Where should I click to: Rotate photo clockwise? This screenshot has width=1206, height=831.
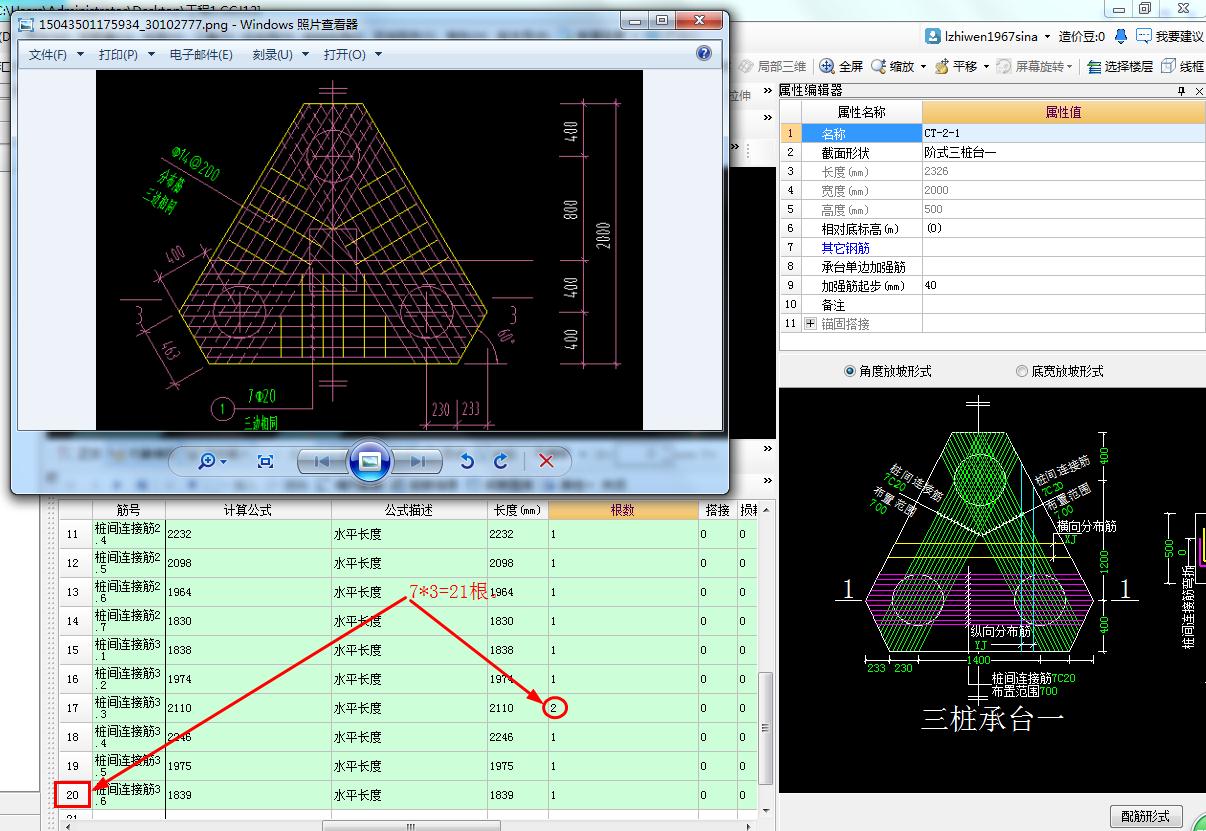coord(501,461)
